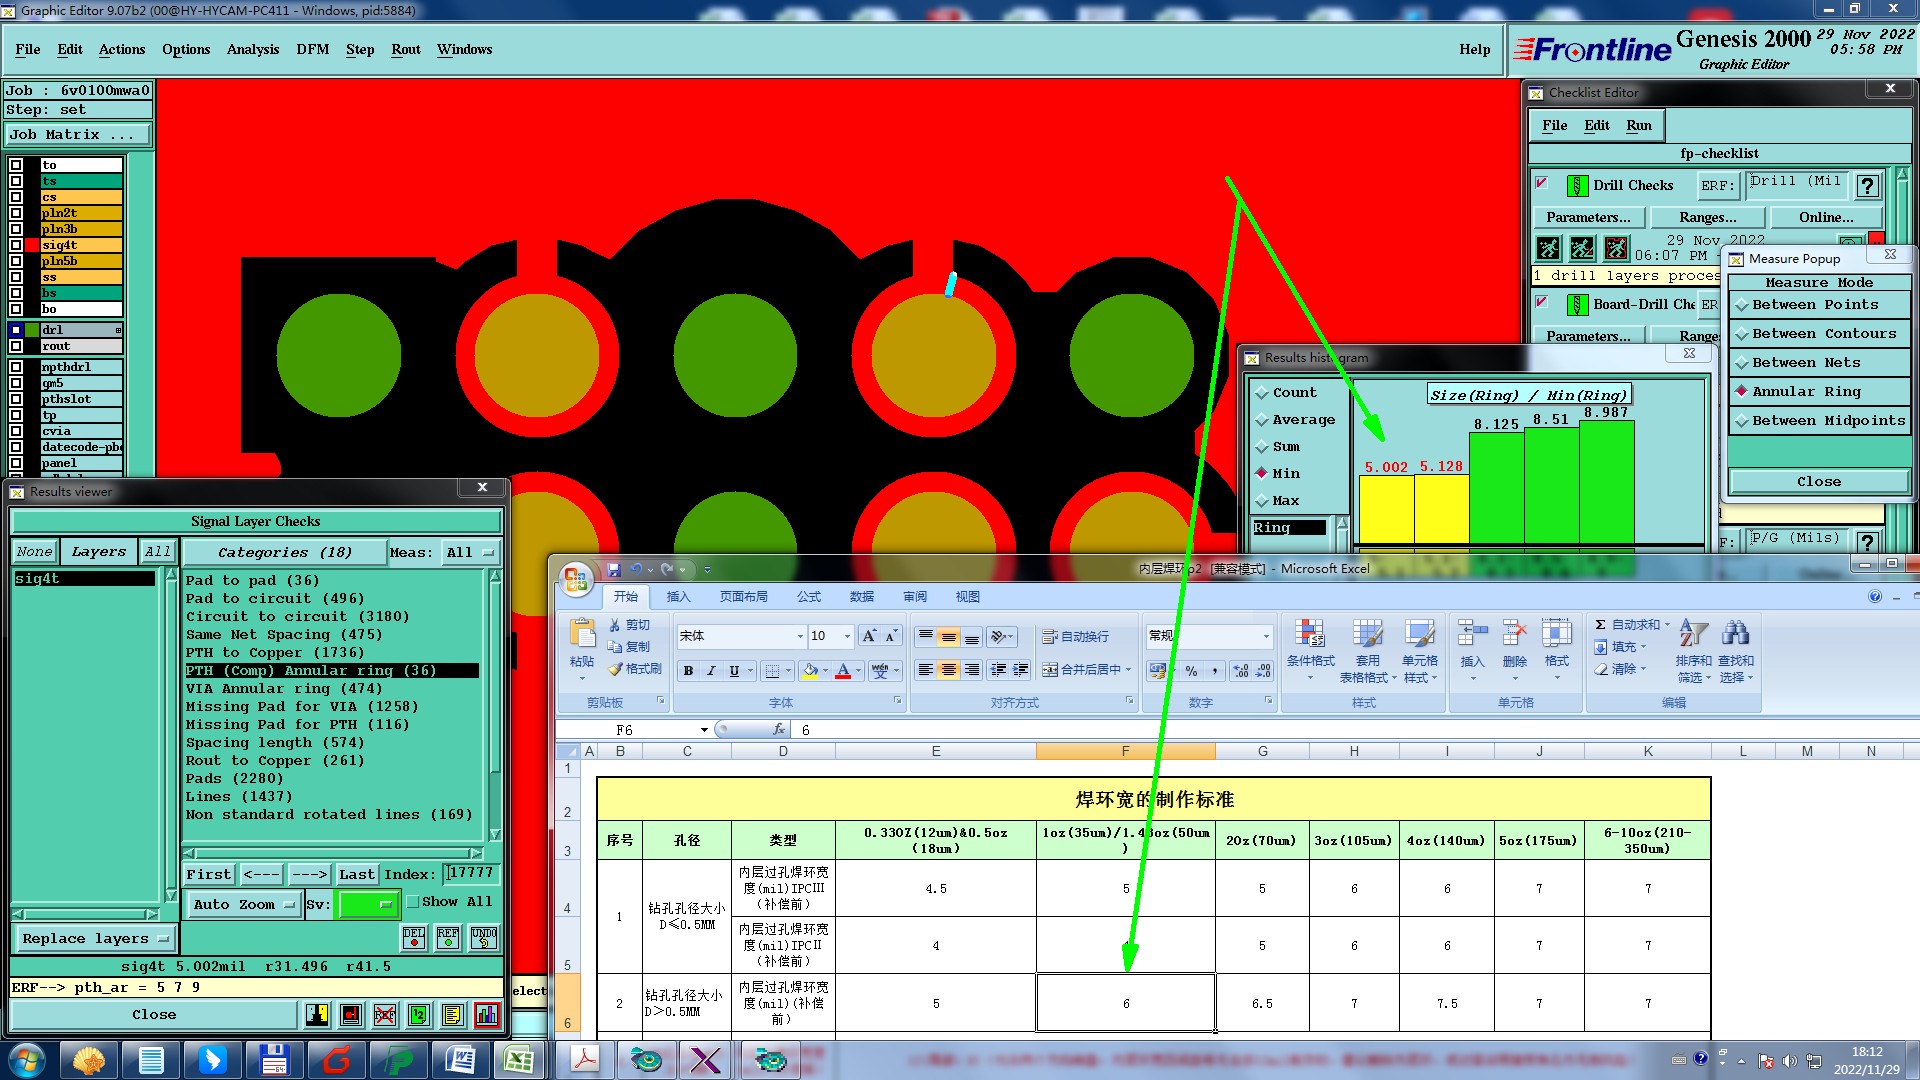This screenshot has width=1920, height=1080.
Task: Click the green Sv color selector
Action: coord(367,905)
